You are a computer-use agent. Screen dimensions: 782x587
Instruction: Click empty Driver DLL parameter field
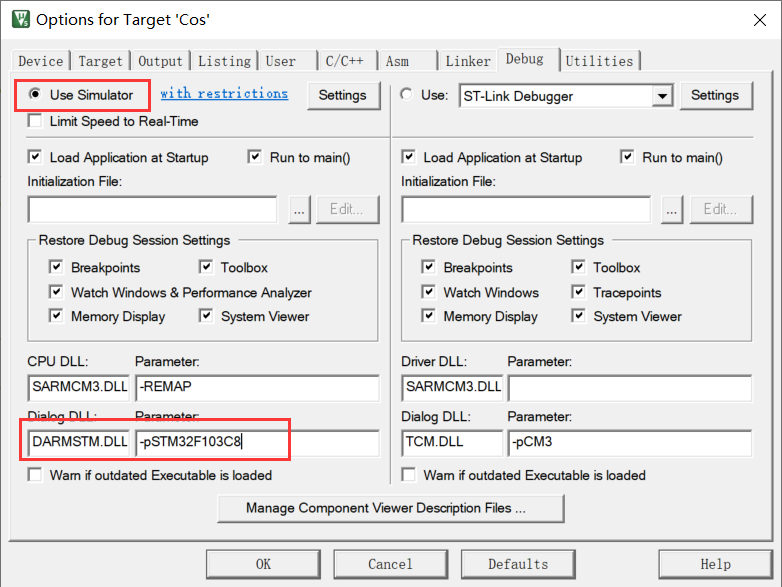[630, 388]
